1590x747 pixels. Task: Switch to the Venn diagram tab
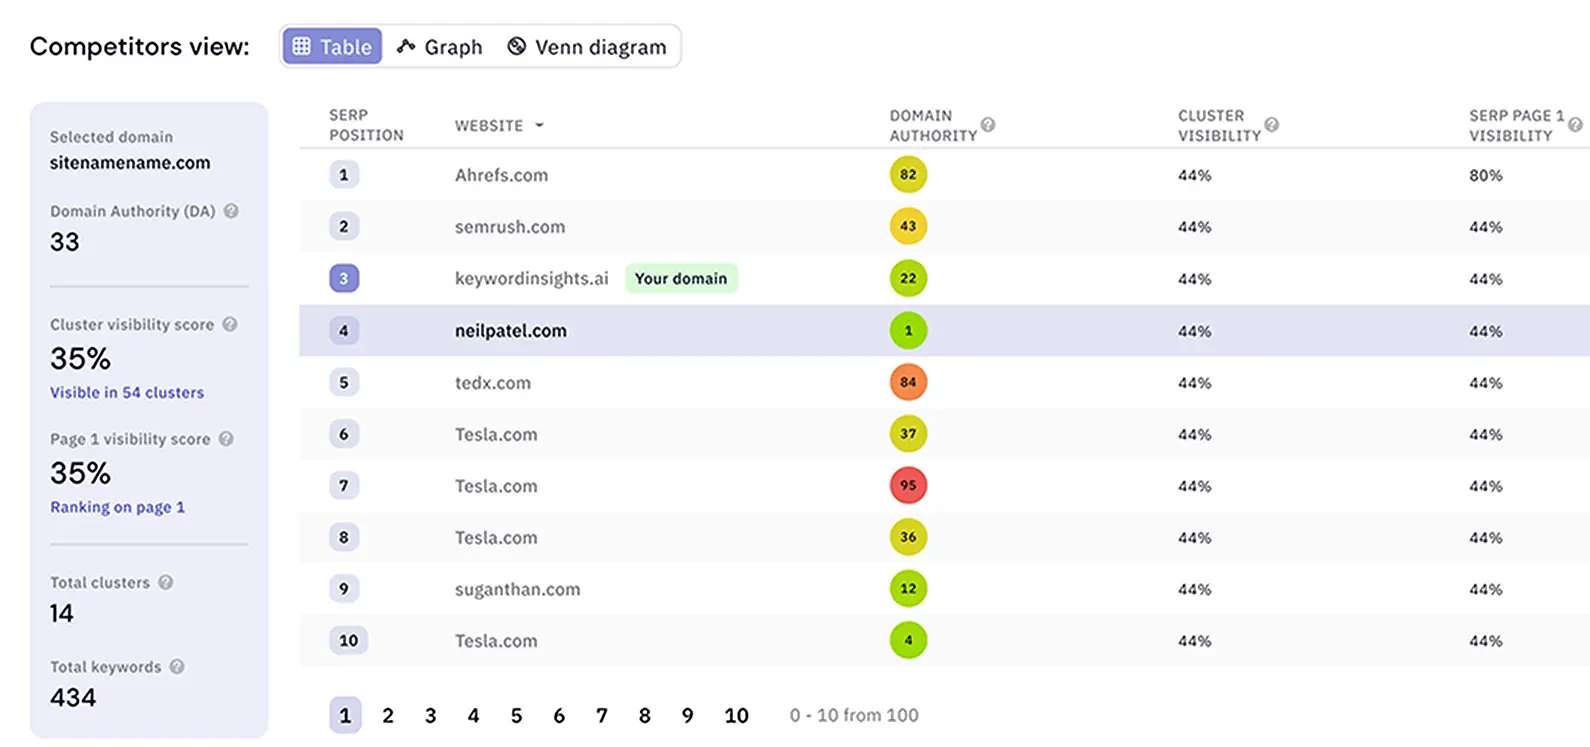point(588,45)
